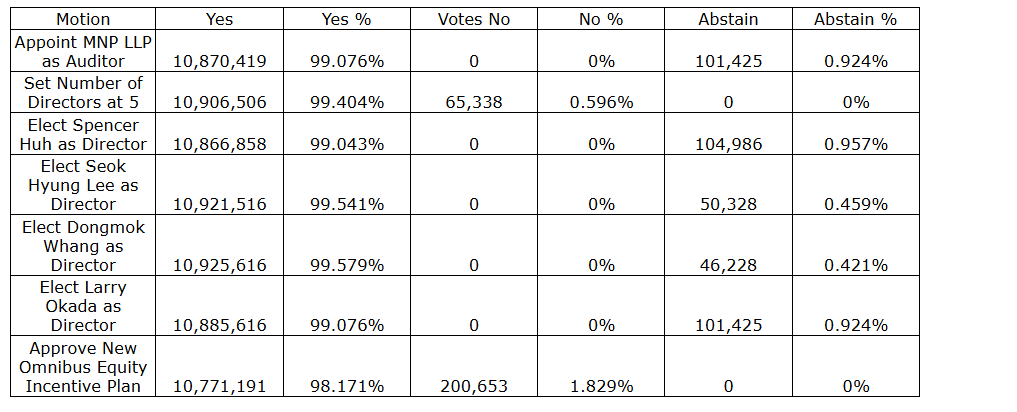
Task: Select the Yes % column header
Action: tap(346, 19)
